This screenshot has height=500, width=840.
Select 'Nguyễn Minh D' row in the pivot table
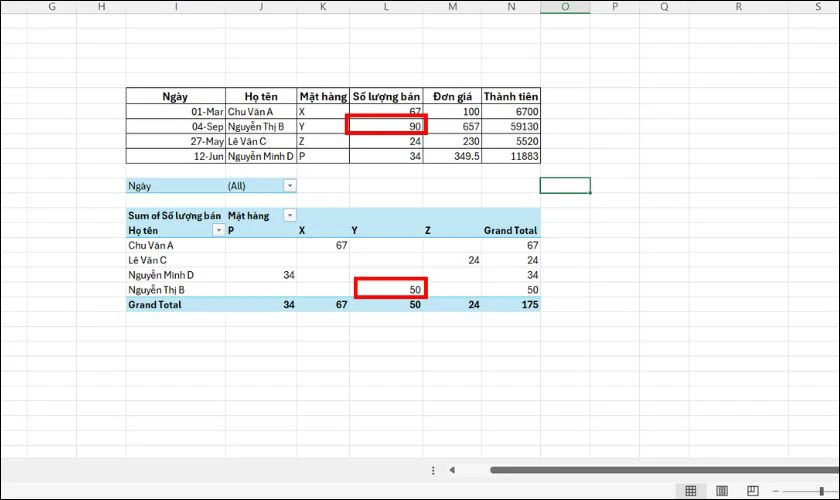176,275
